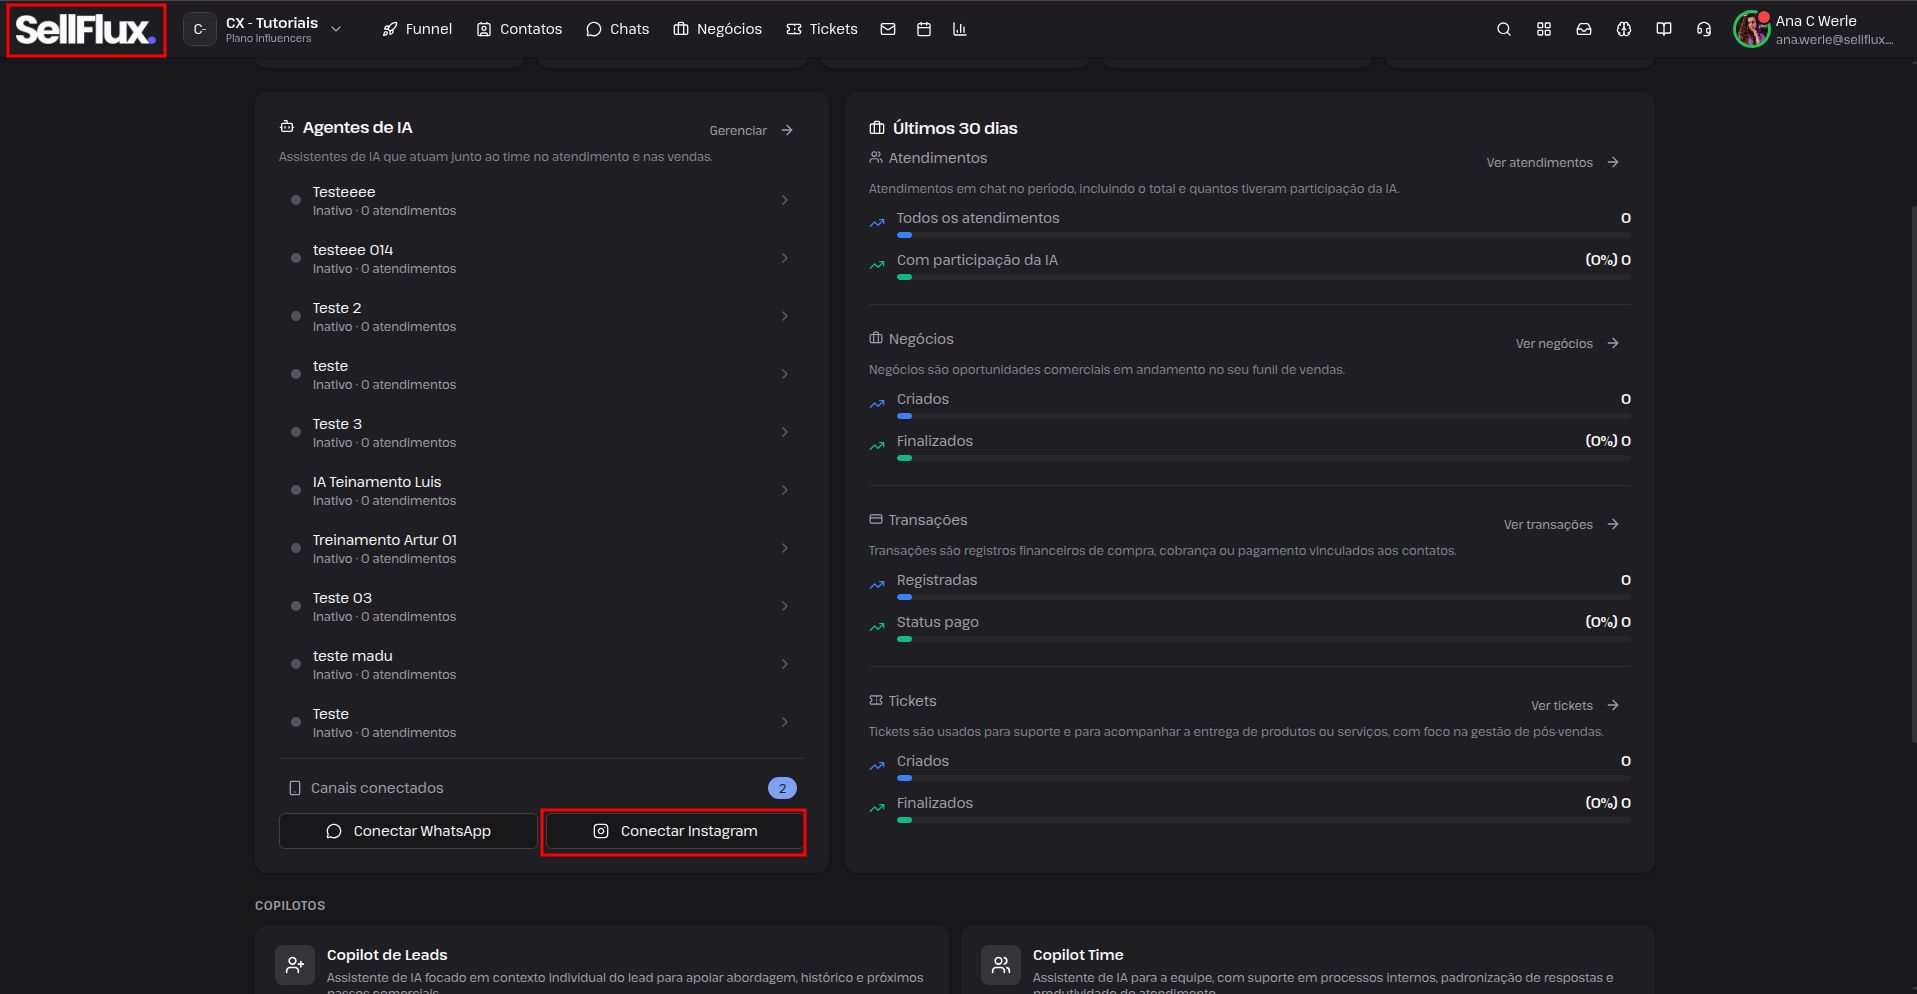Open the Funnel menu item
1917x994 pixels.
417,30
